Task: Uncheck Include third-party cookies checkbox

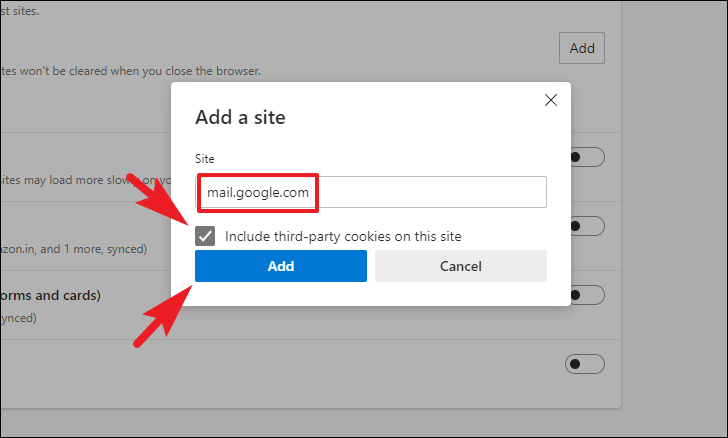Action: pos(205,236)
